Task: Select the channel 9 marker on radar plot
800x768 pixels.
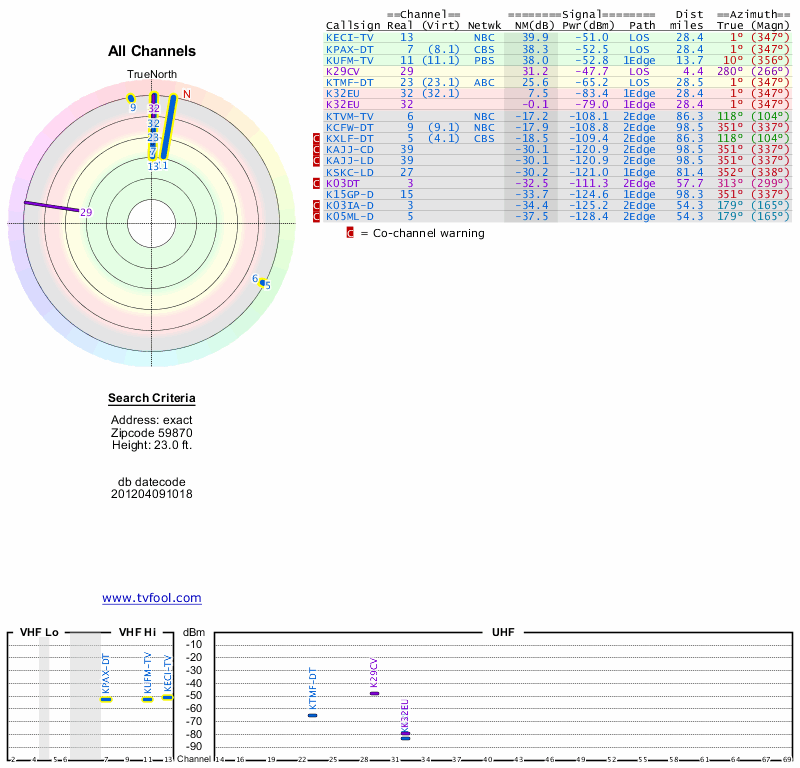Action: coord(131,98)
